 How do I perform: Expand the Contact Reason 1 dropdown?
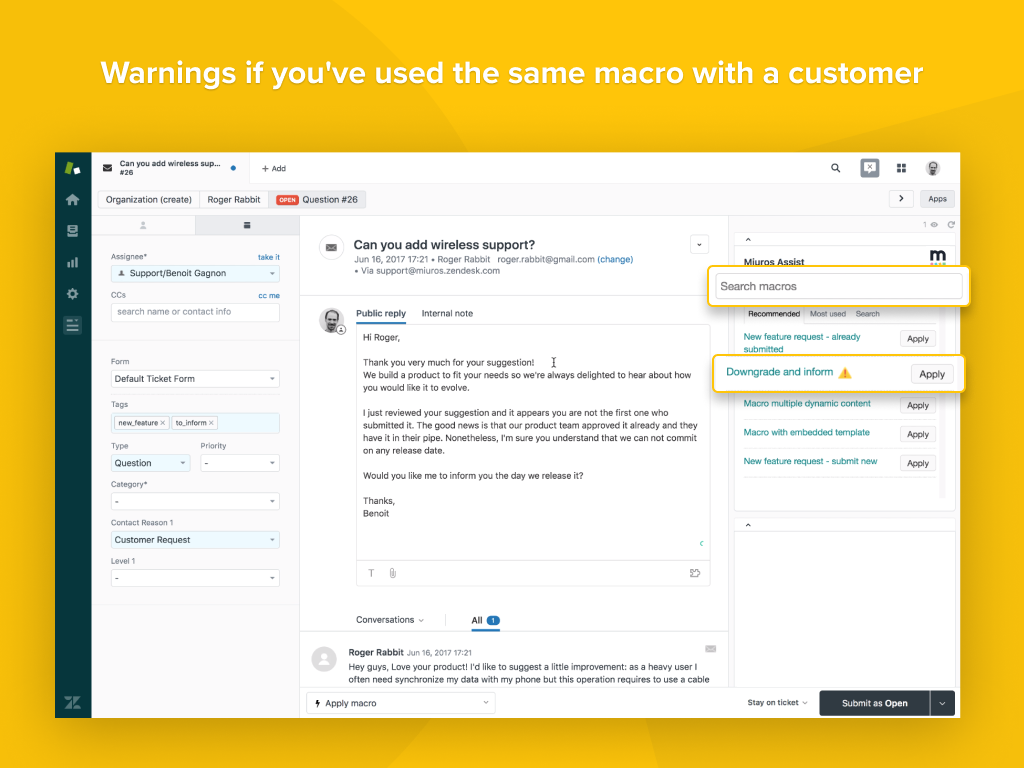195,540
